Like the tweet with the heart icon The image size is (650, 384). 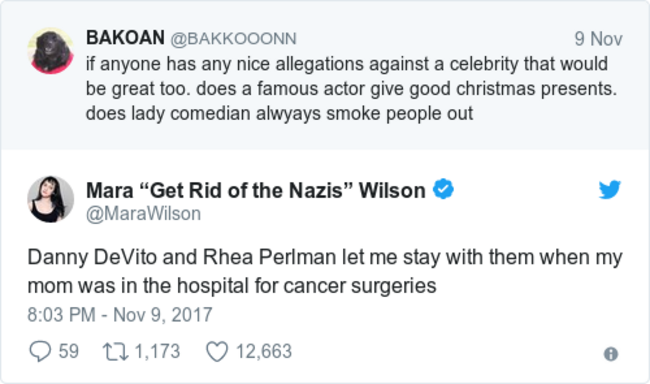coord(217,352)
